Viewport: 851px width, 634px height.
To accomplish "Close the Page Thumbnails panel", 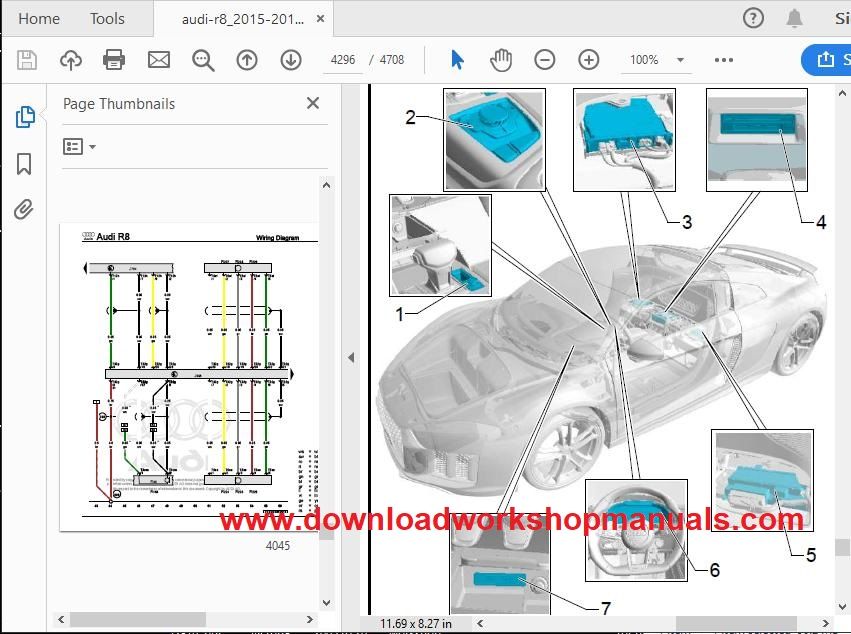I will 313,103.
